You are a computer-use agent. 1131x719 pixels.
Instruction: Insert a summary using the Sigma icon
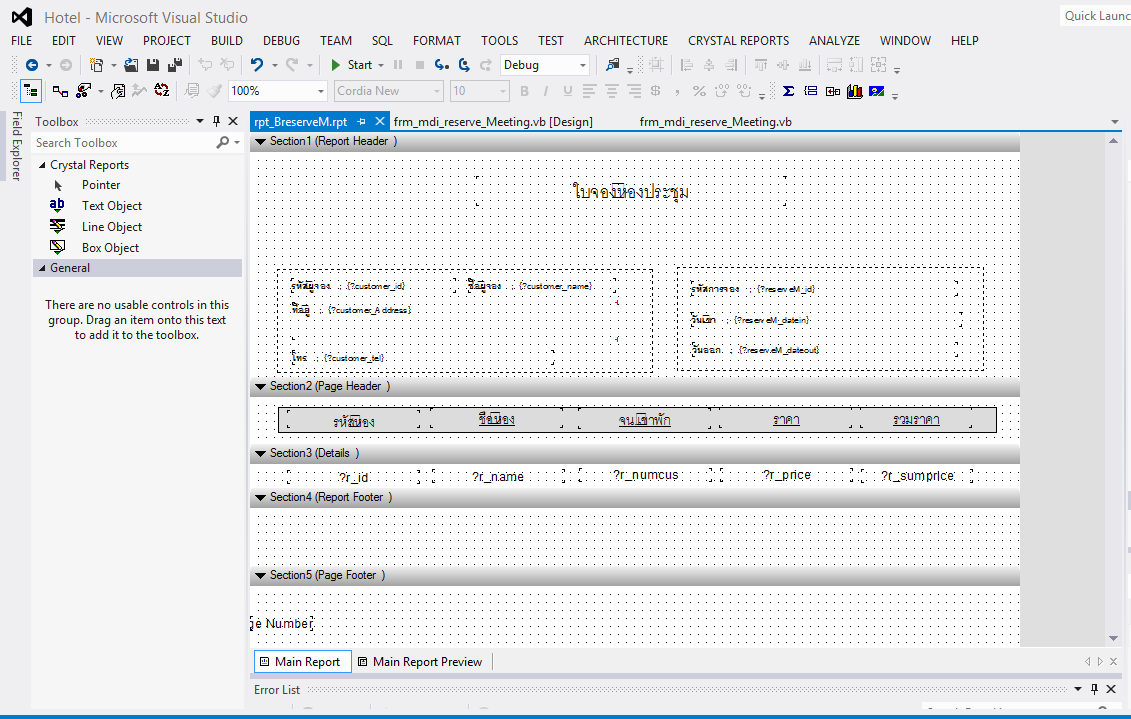[x=788, y=91]
